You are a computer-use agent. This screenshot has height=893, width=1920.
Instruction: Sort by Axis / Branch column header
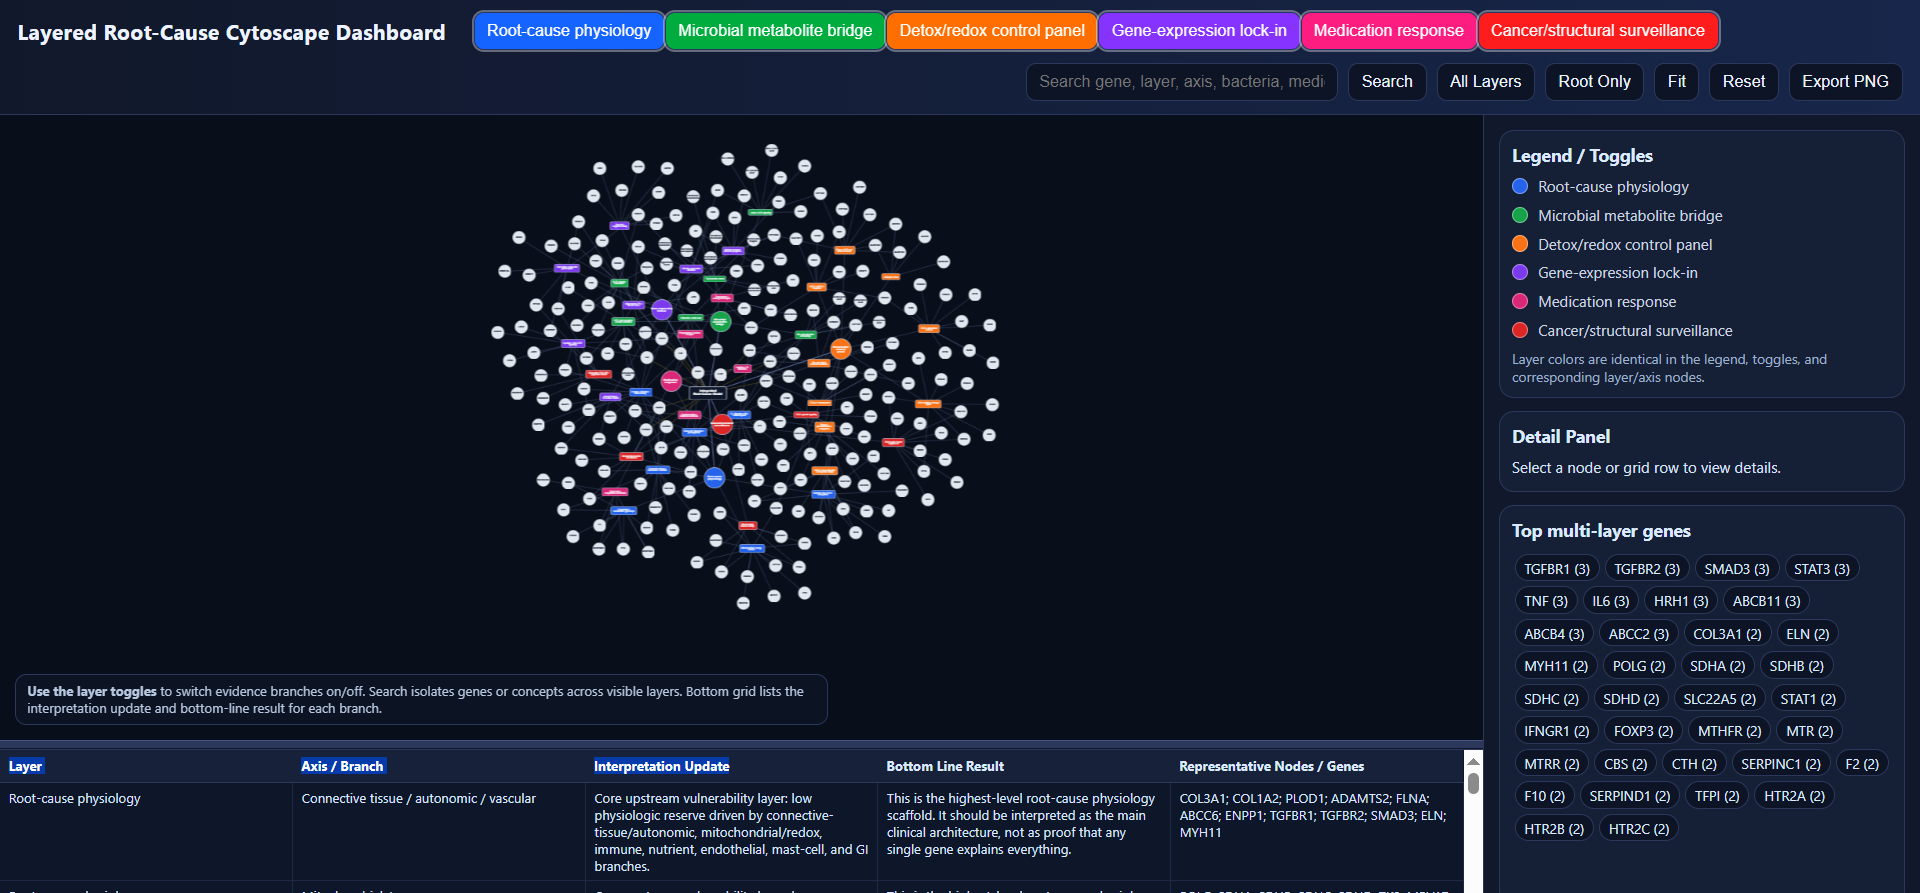(343, 766)
